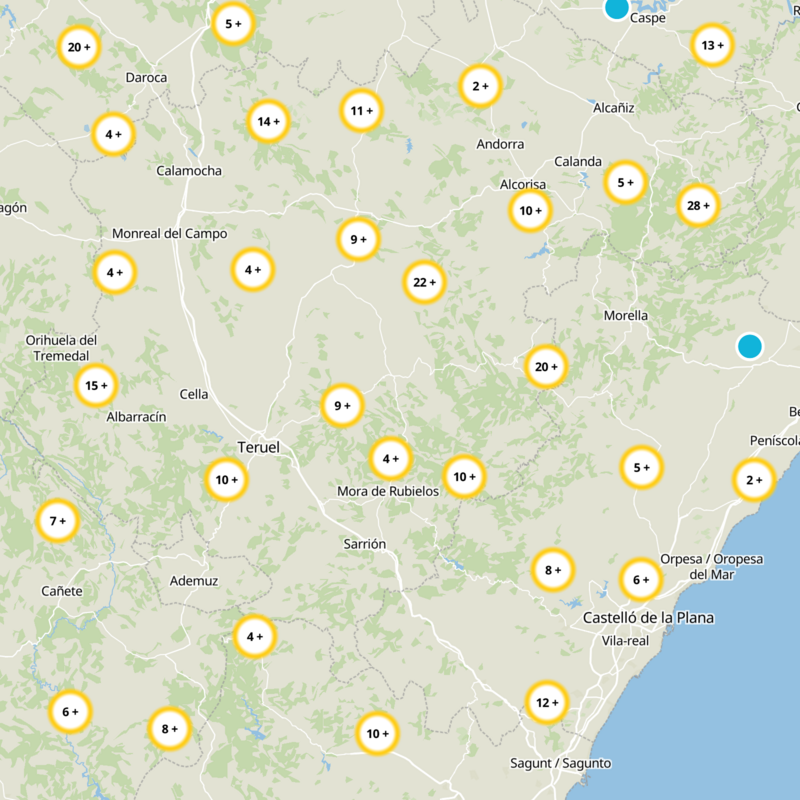Viewport: 800px width, 800px height.
Task: Expand the 11+ cluster marker
Action: tap(362, 110)
